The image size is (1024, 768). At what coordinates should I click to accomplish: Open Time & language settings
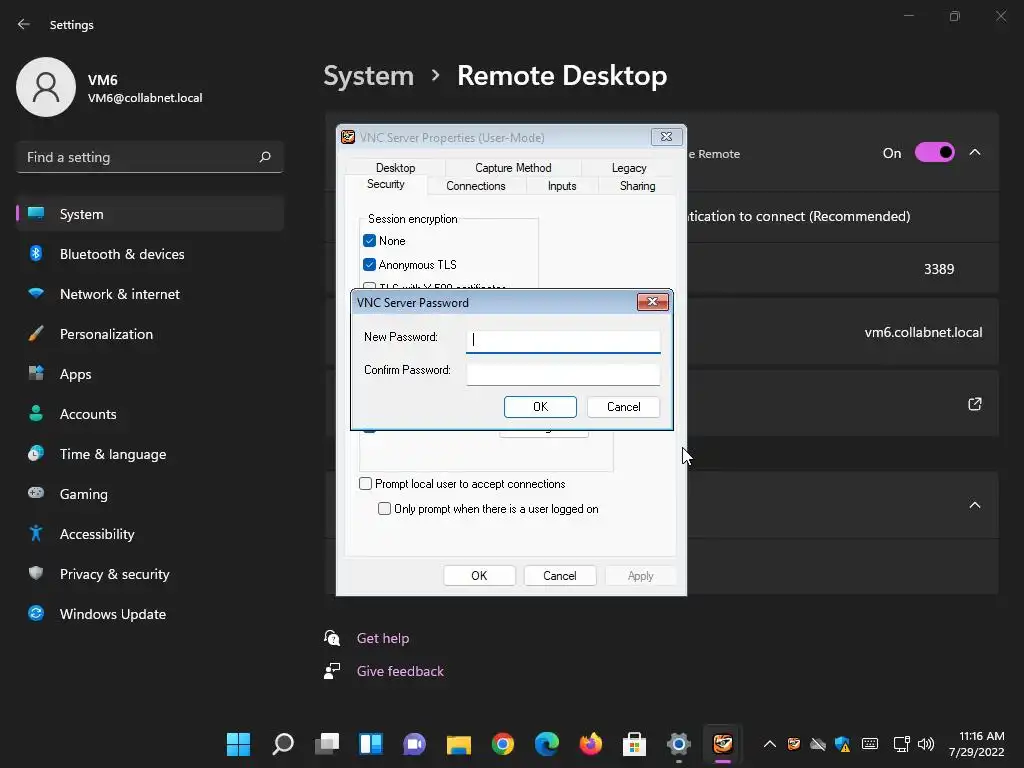[x=150, y=454]
